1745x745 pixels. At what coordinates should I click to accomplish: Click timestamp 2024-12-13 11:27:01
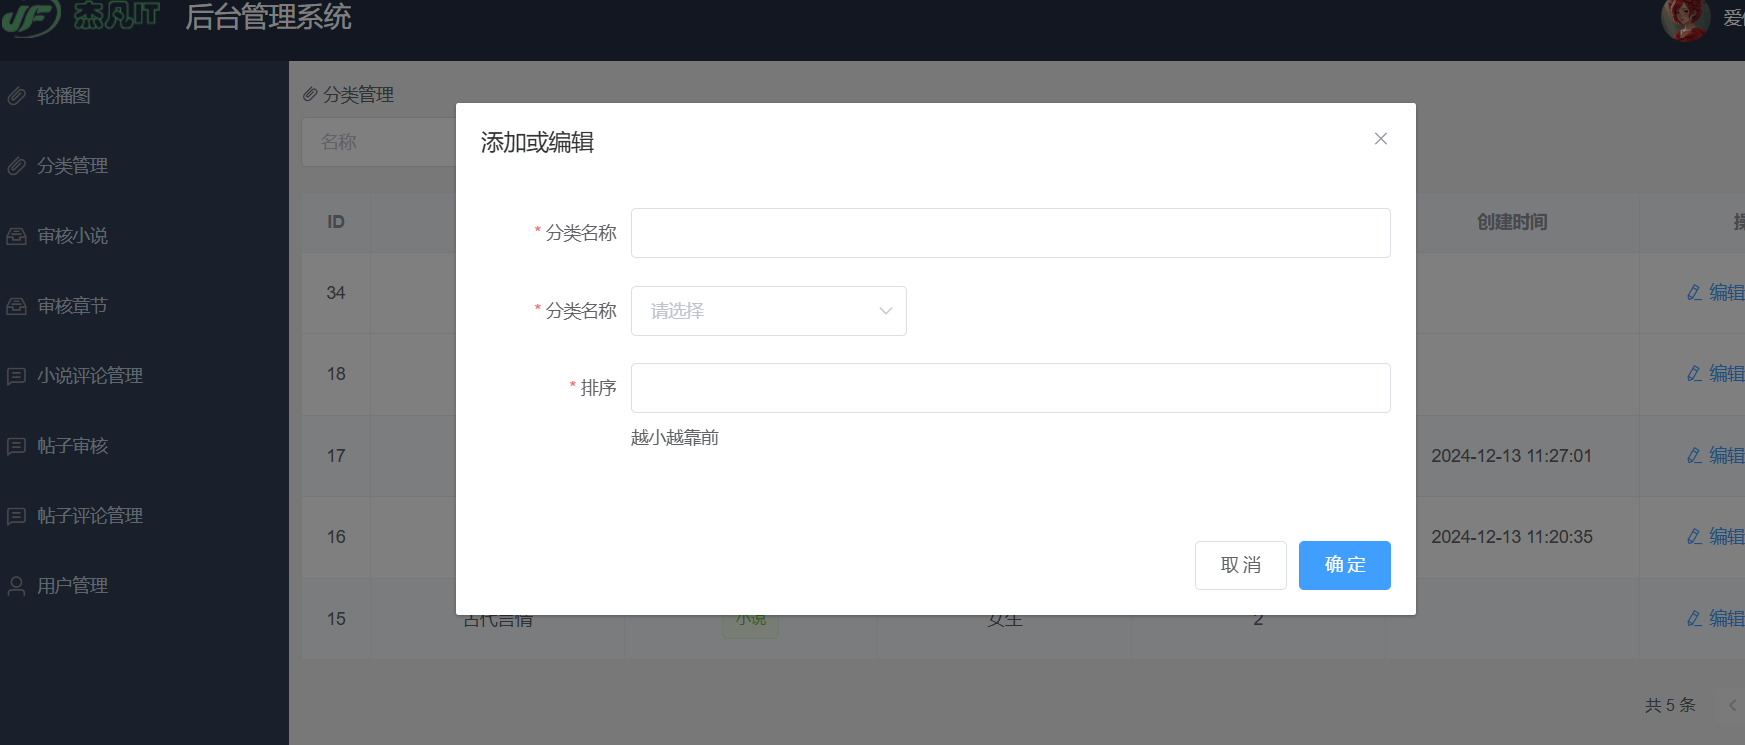(1511, 456)
